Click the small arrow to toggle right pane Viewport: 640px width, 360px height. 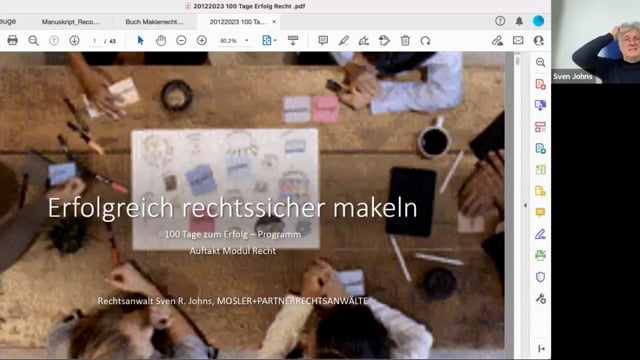(x=525, y=205)
